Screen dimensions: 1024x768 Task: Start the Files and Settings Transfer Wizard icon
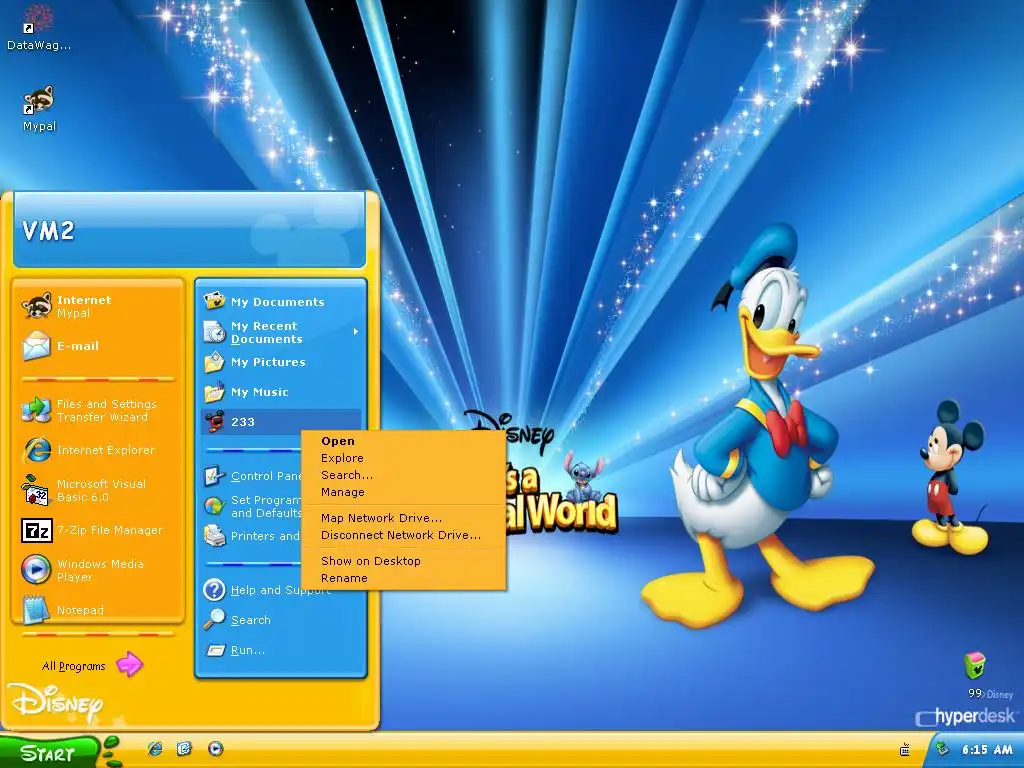pos(36,410)
